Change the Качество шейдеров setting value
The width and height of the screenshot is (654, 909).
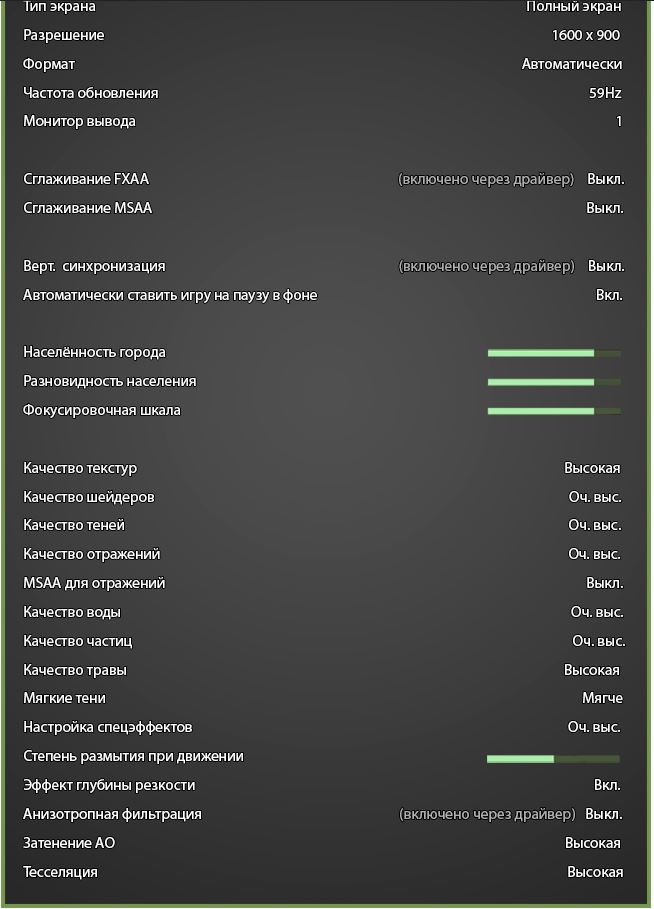point(595,498)
